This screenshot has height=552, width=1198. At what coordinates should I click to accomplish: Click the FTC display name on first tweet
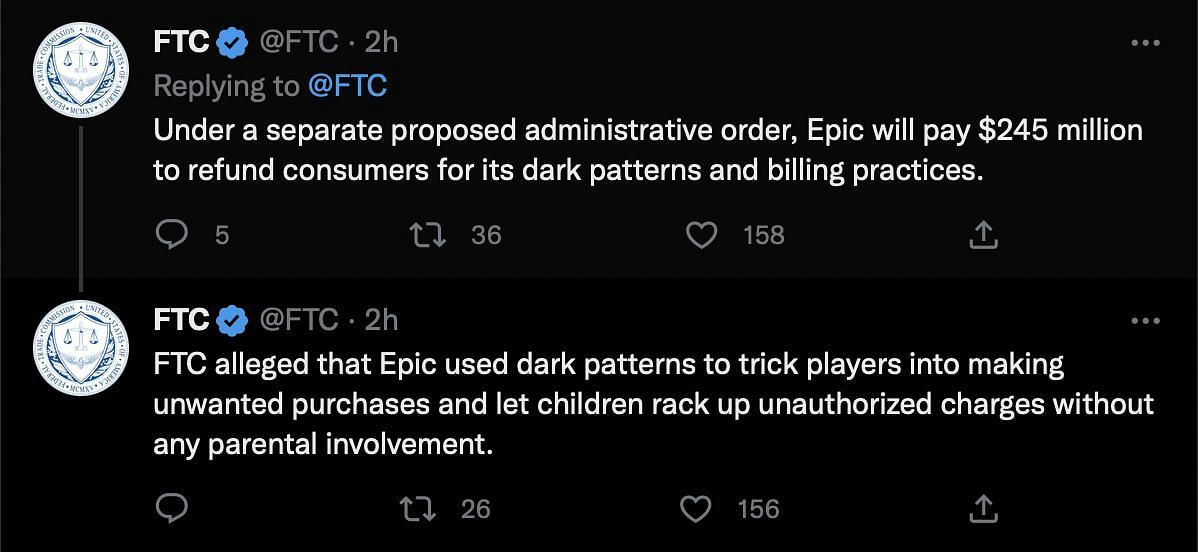(x=180, y=42)
